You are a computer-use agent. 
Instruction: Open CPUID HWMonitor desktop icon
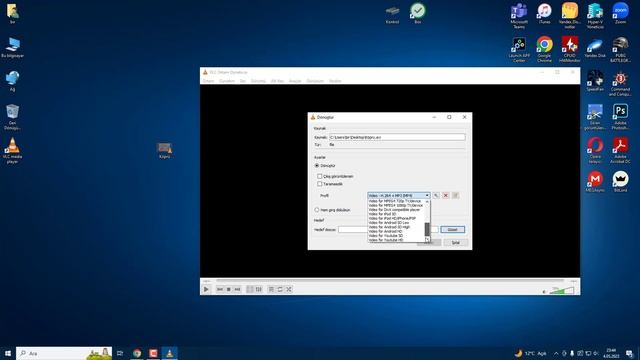(570, 49)
